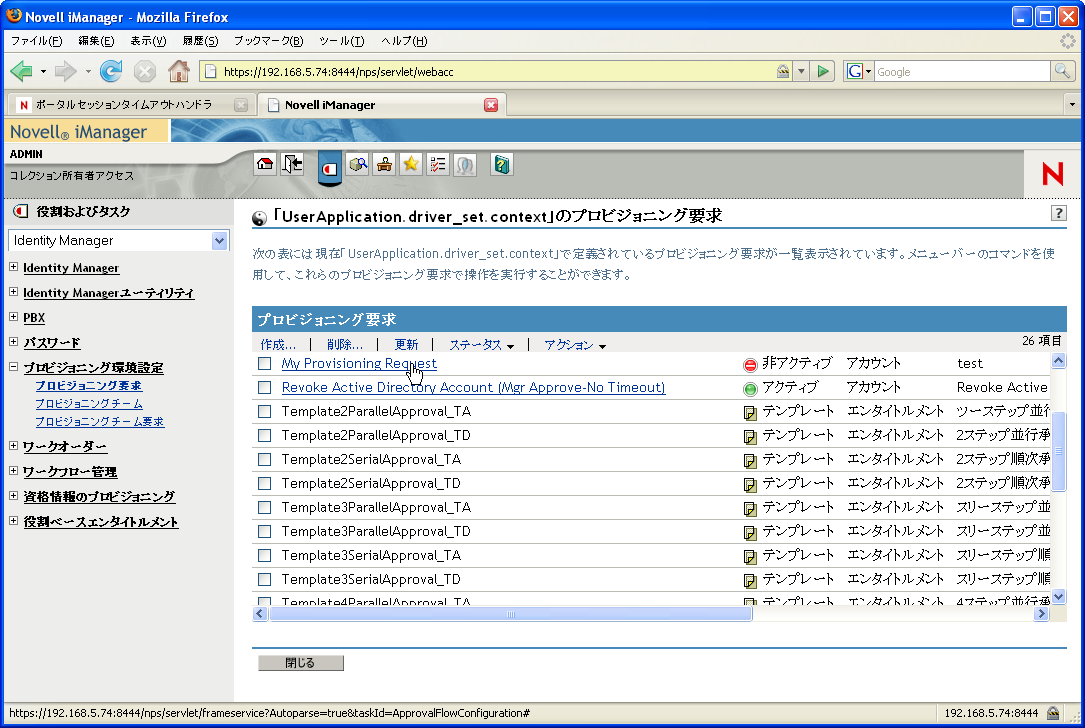Open the ステータス dropdown menu
The height and width of the screenshot is (728, 1085).
[482, 345]
